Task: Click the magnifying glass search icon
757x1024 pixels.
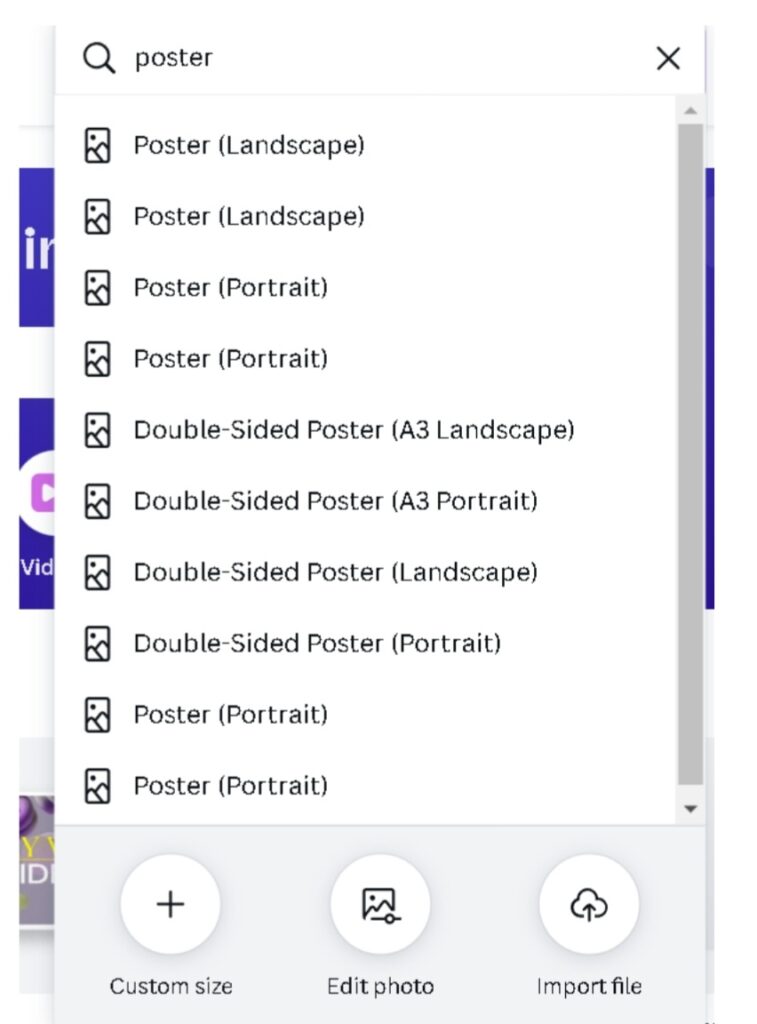Action: (99, 58)
